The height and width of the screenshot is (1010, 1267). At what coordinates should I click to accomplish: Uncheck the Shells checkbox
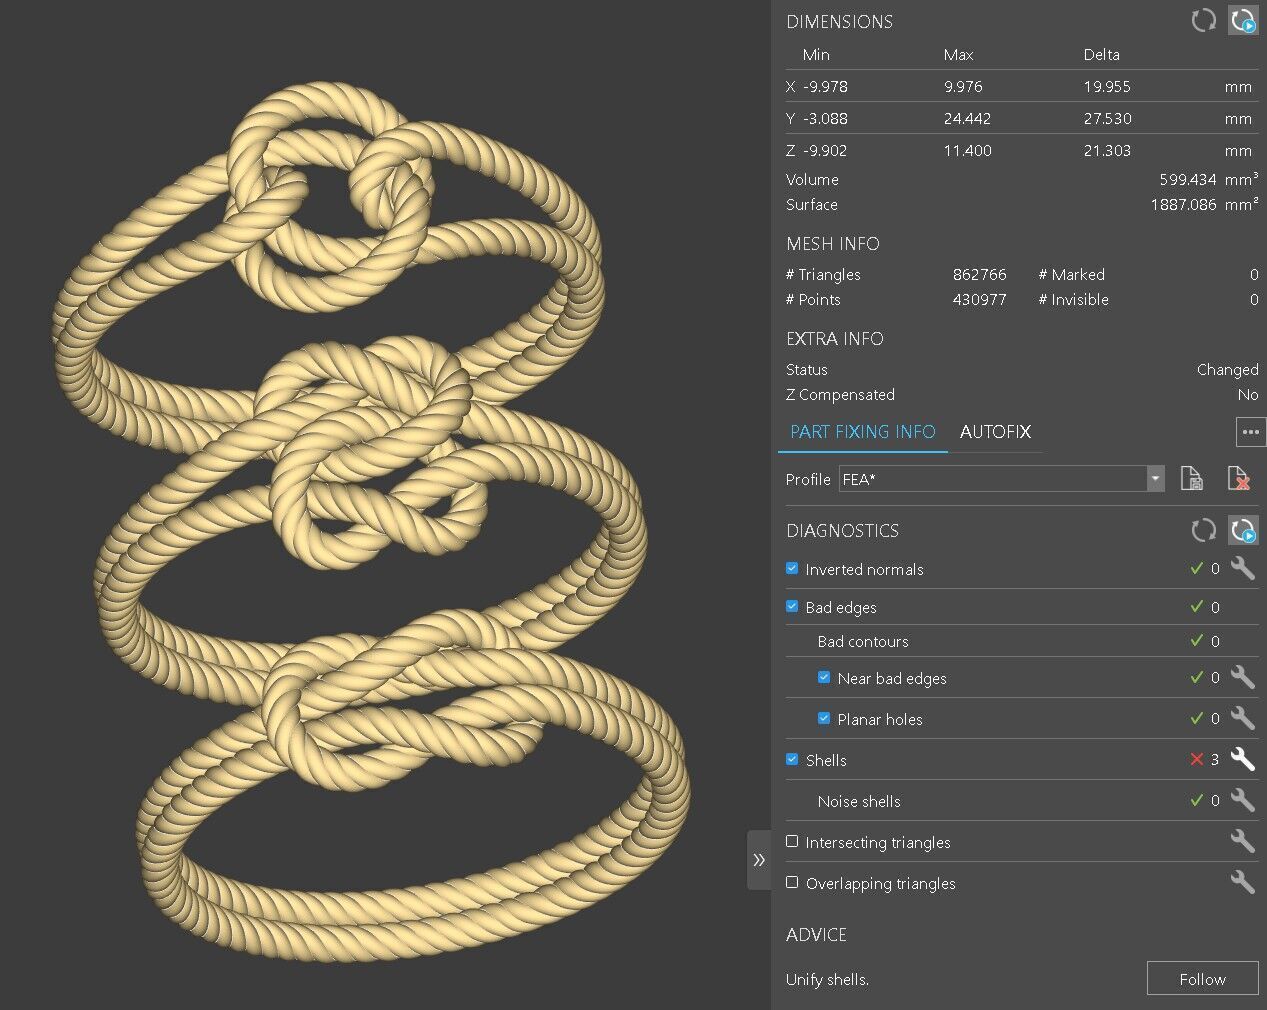point(792,759)
